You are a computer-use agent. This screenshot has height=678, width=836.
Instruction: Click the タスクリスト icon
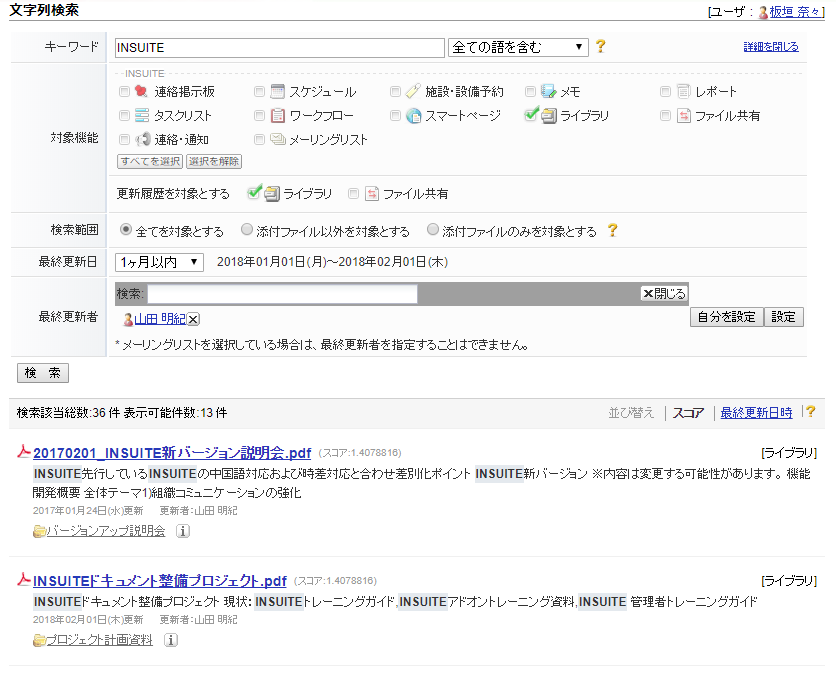pyautogui.click(x=142, y=115)
